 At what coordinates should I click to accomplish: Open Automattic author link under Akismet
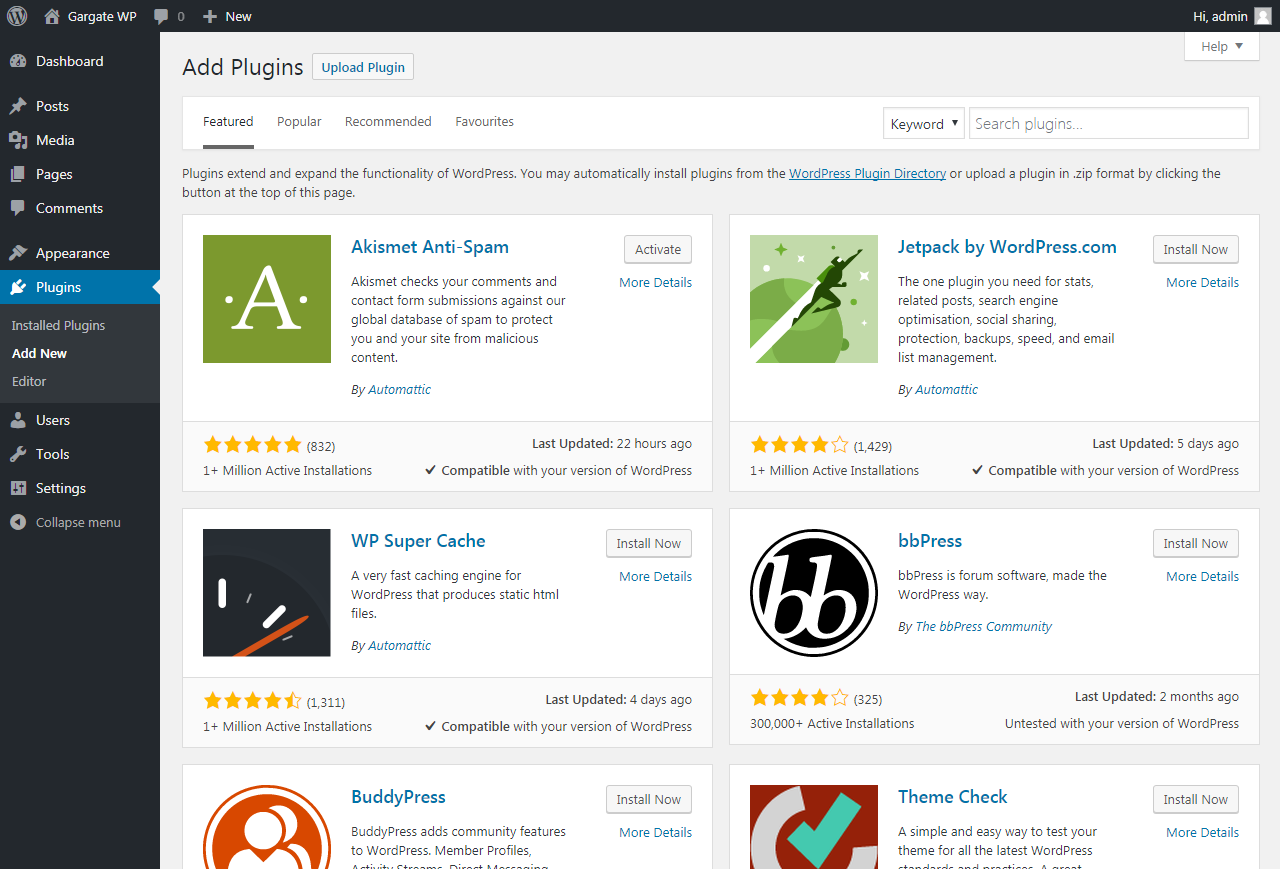[x=399, y=390]
